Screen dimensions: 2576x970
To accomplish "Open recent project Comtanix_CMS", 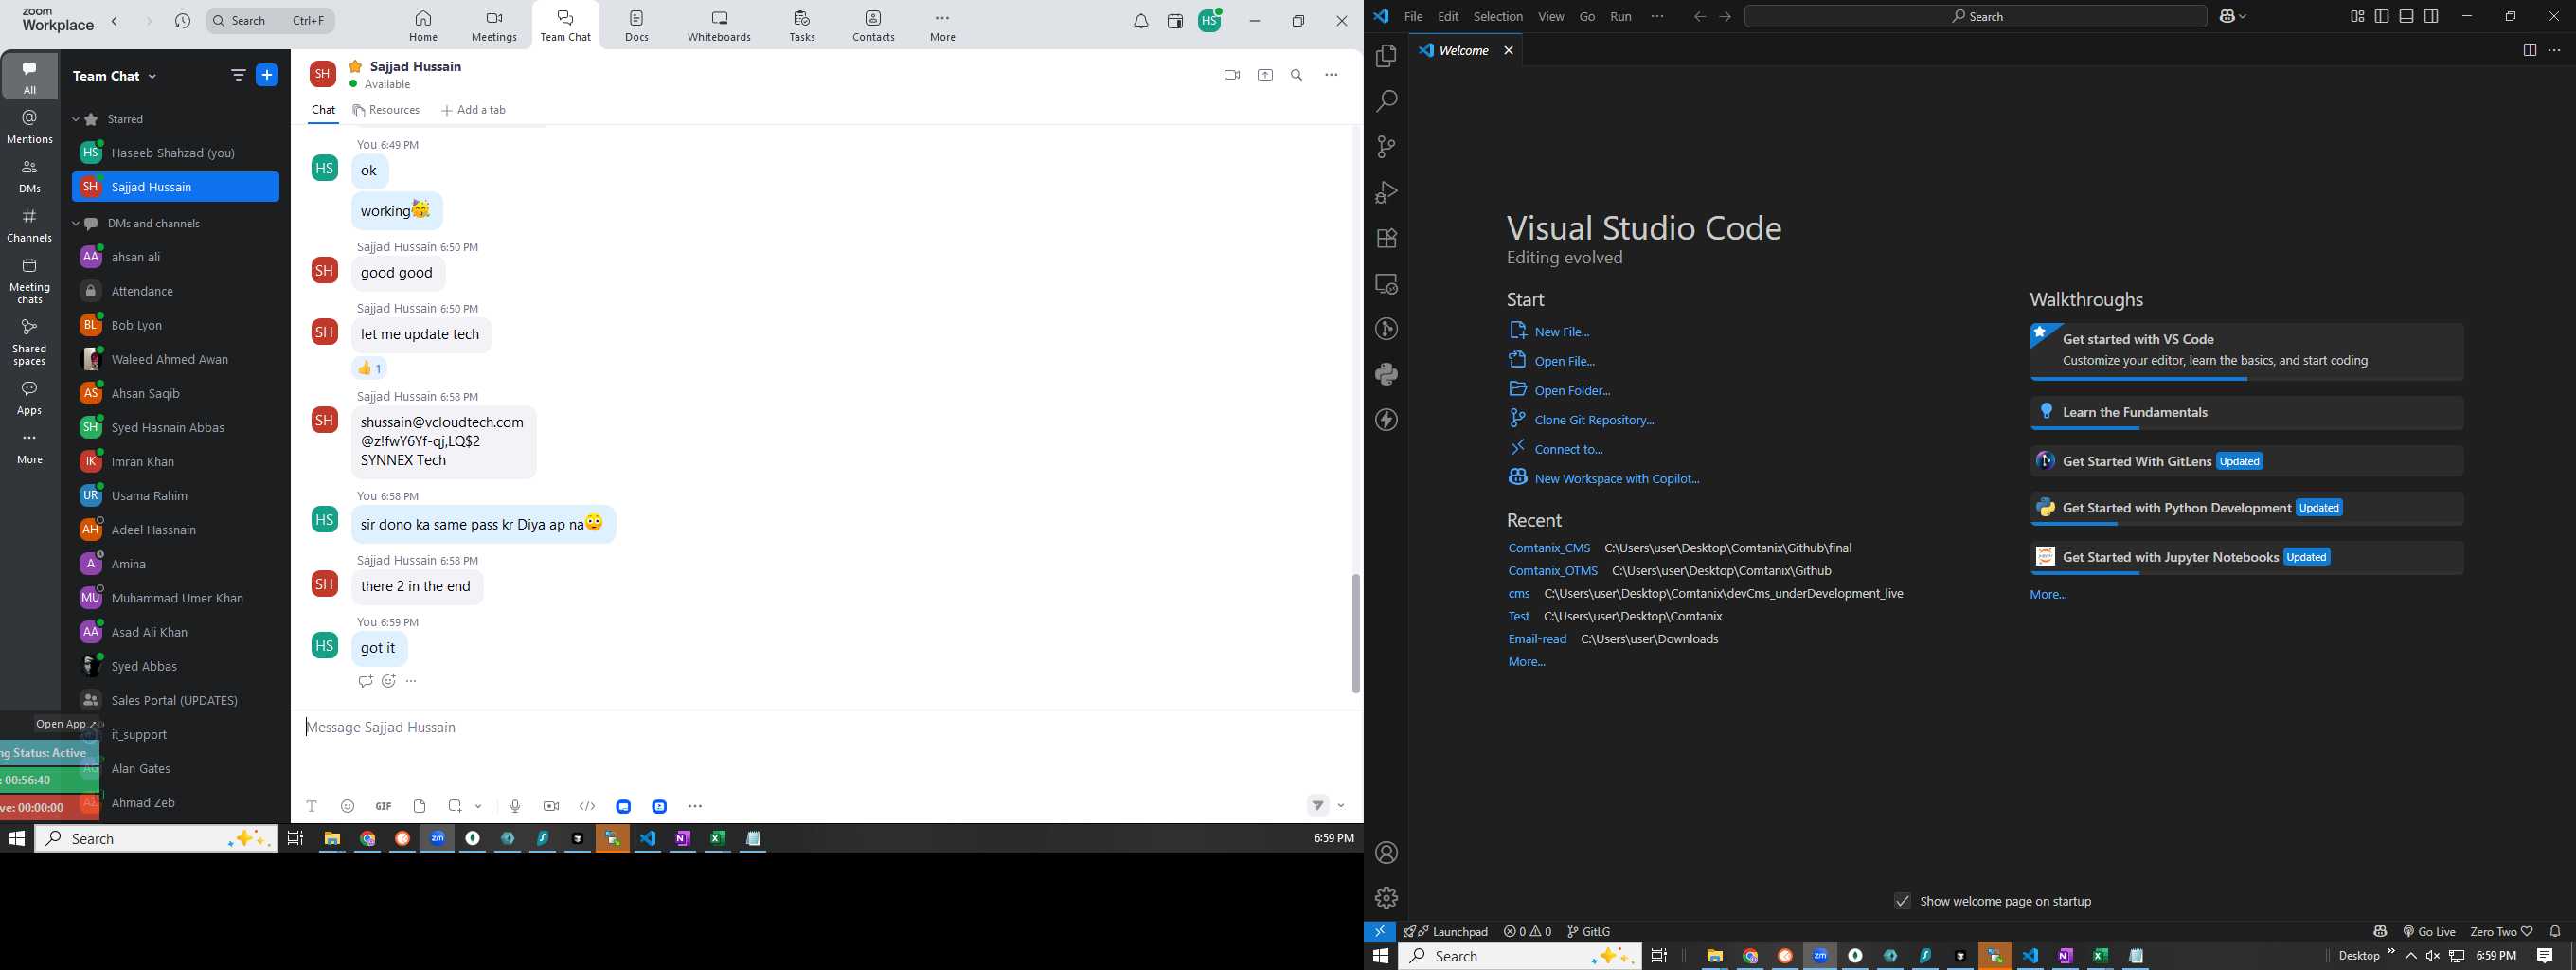I will 1549,548.
